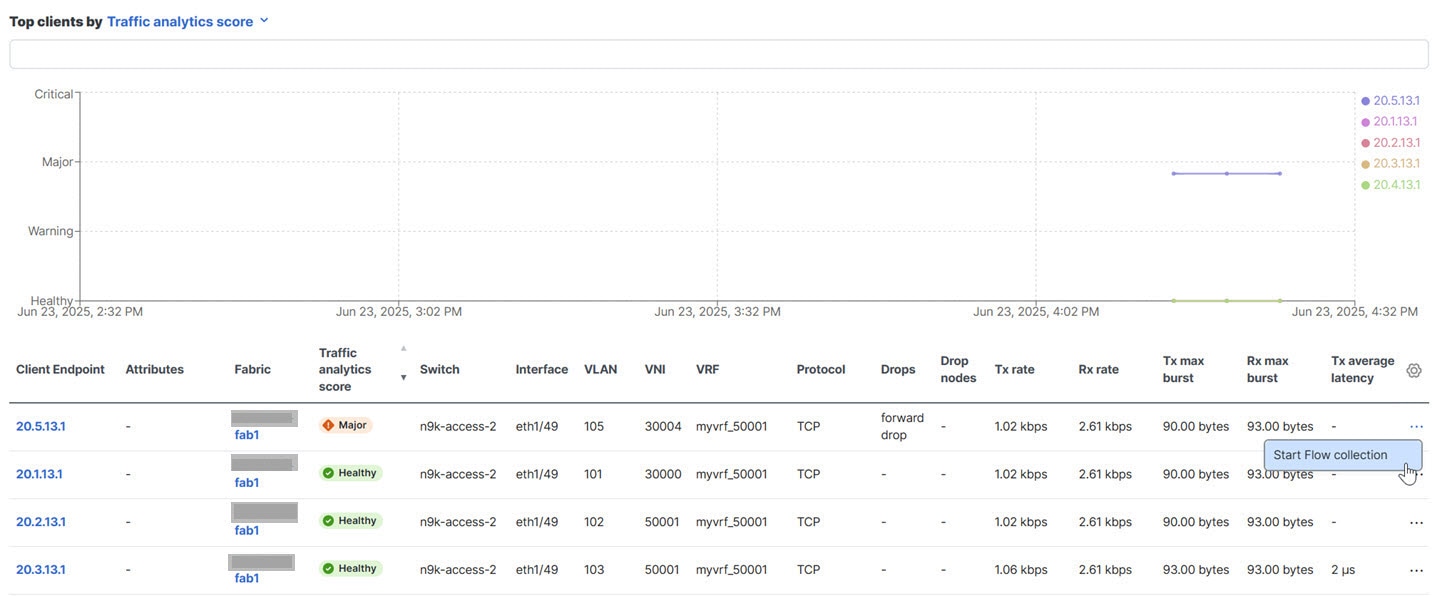Toggle 20.2.13.1 legend entry in chart
The image size is (1447, 596).
tap(1390, 143)
